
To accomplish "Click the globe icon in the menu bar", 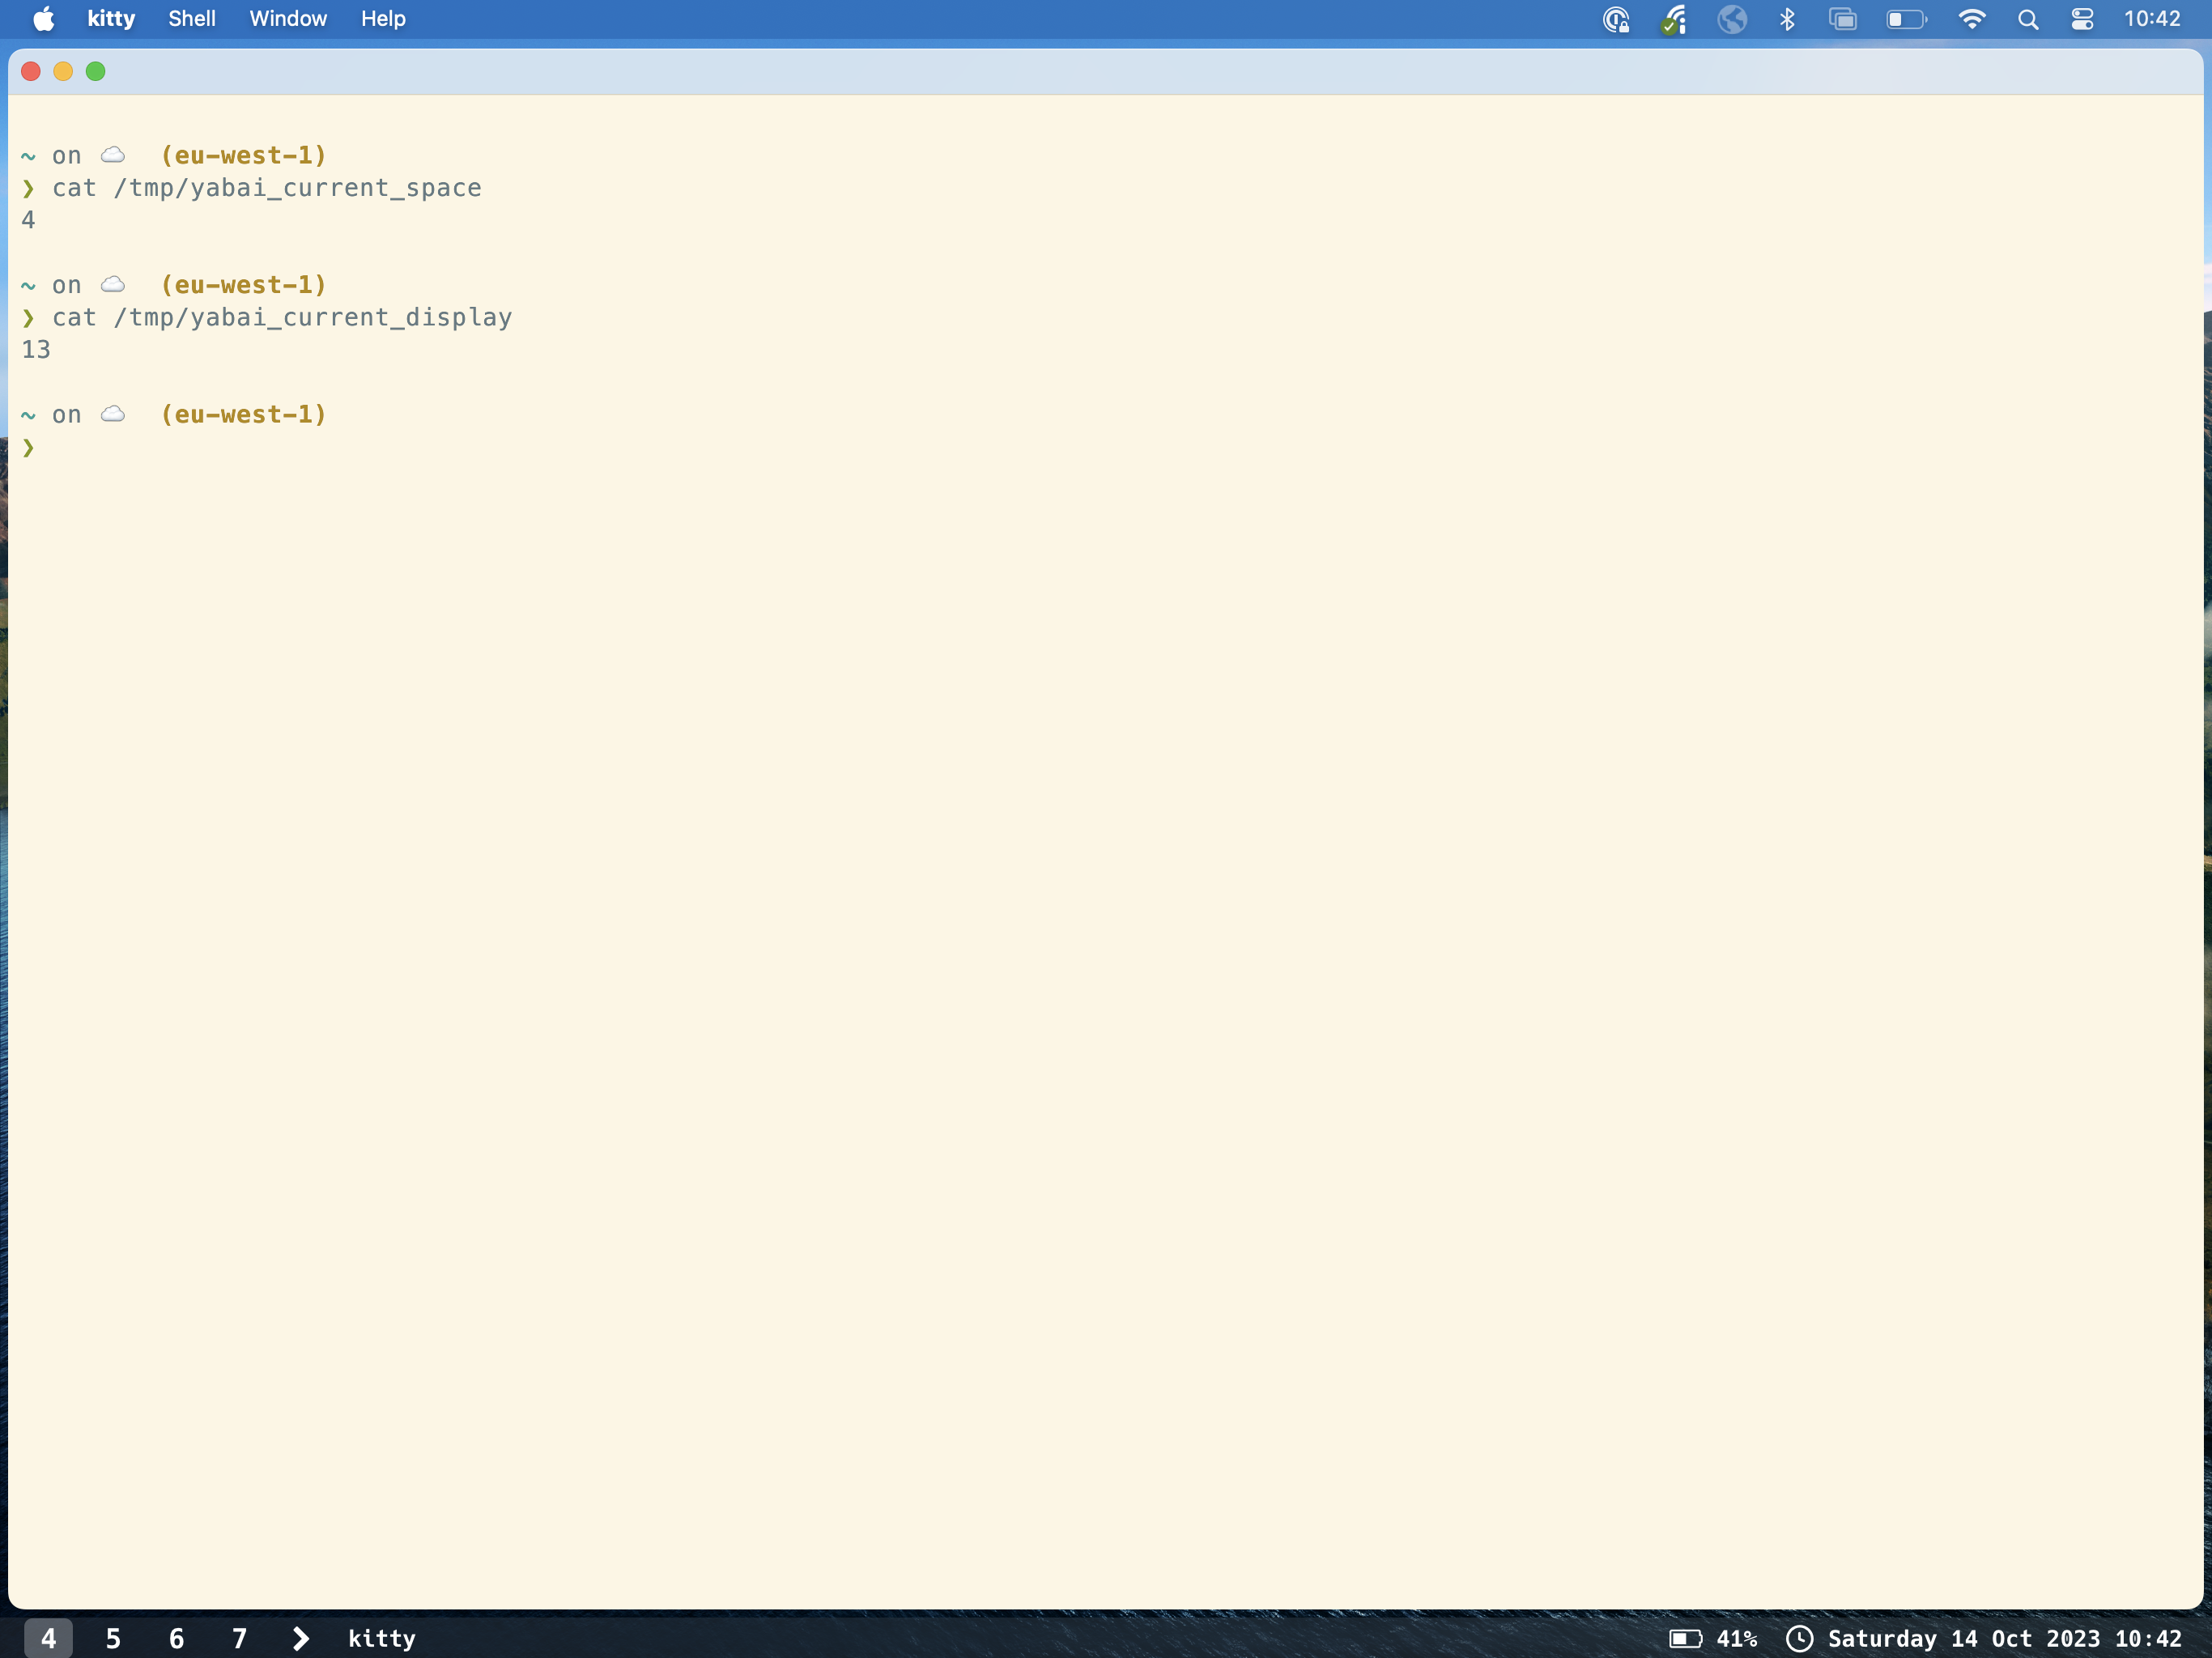I will [x=1733, y=18].
